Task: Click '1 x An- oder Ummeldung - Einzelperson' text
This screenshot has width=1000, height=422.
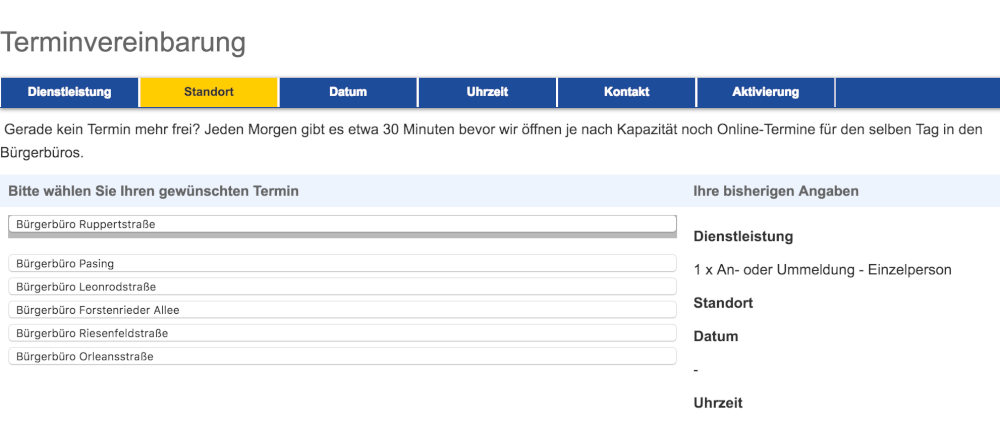Action: tap(822, 270)
